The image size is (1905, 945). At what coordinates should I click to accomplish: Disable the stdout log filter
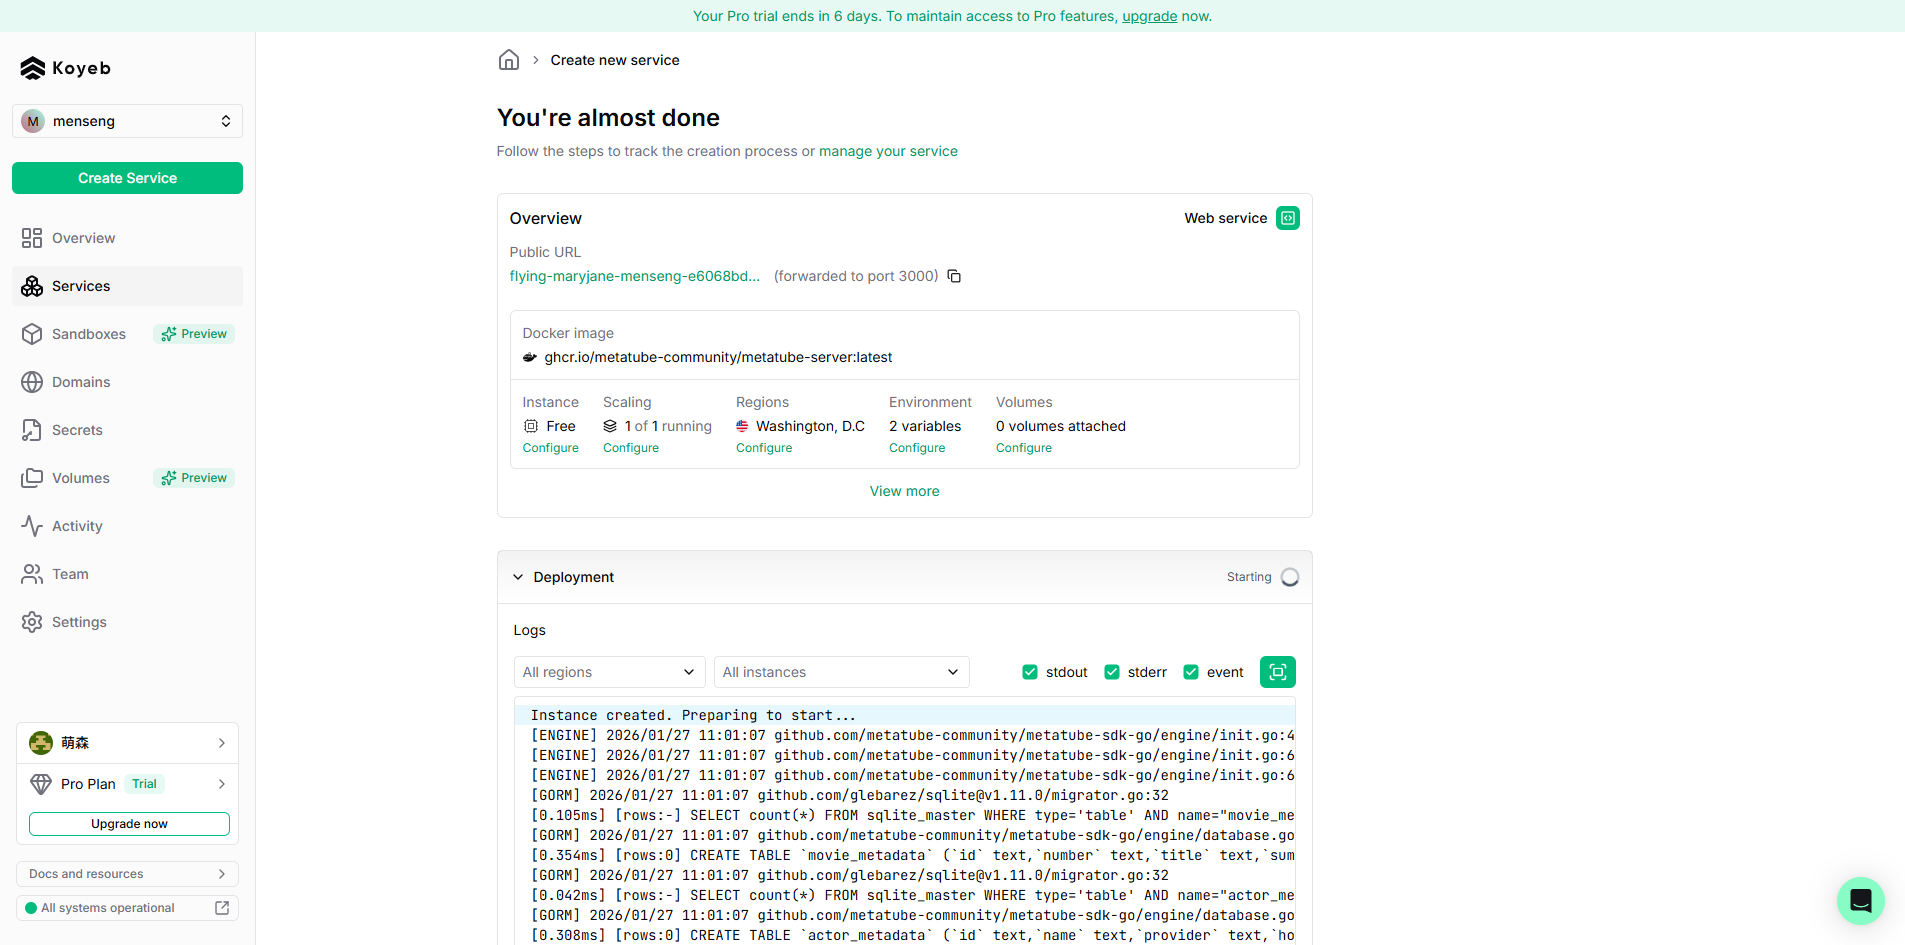1030,672
